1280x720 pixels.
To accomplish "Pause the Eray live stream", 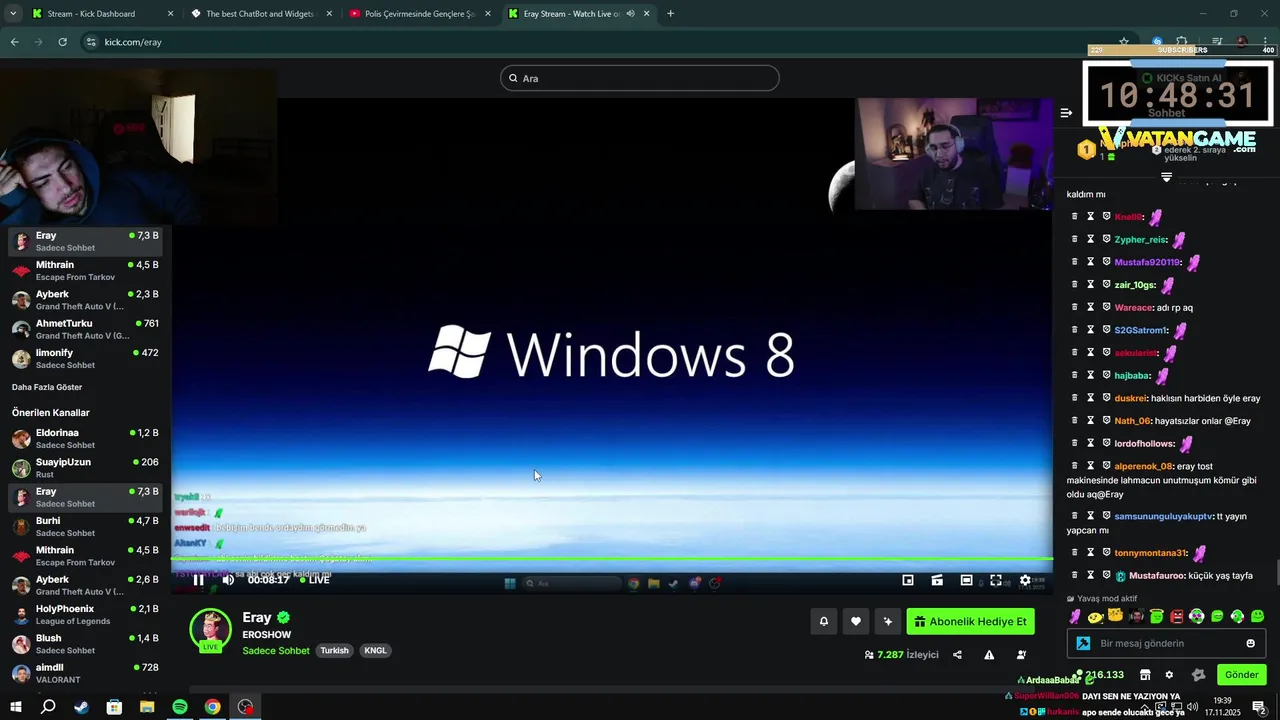I will (198, 580).
